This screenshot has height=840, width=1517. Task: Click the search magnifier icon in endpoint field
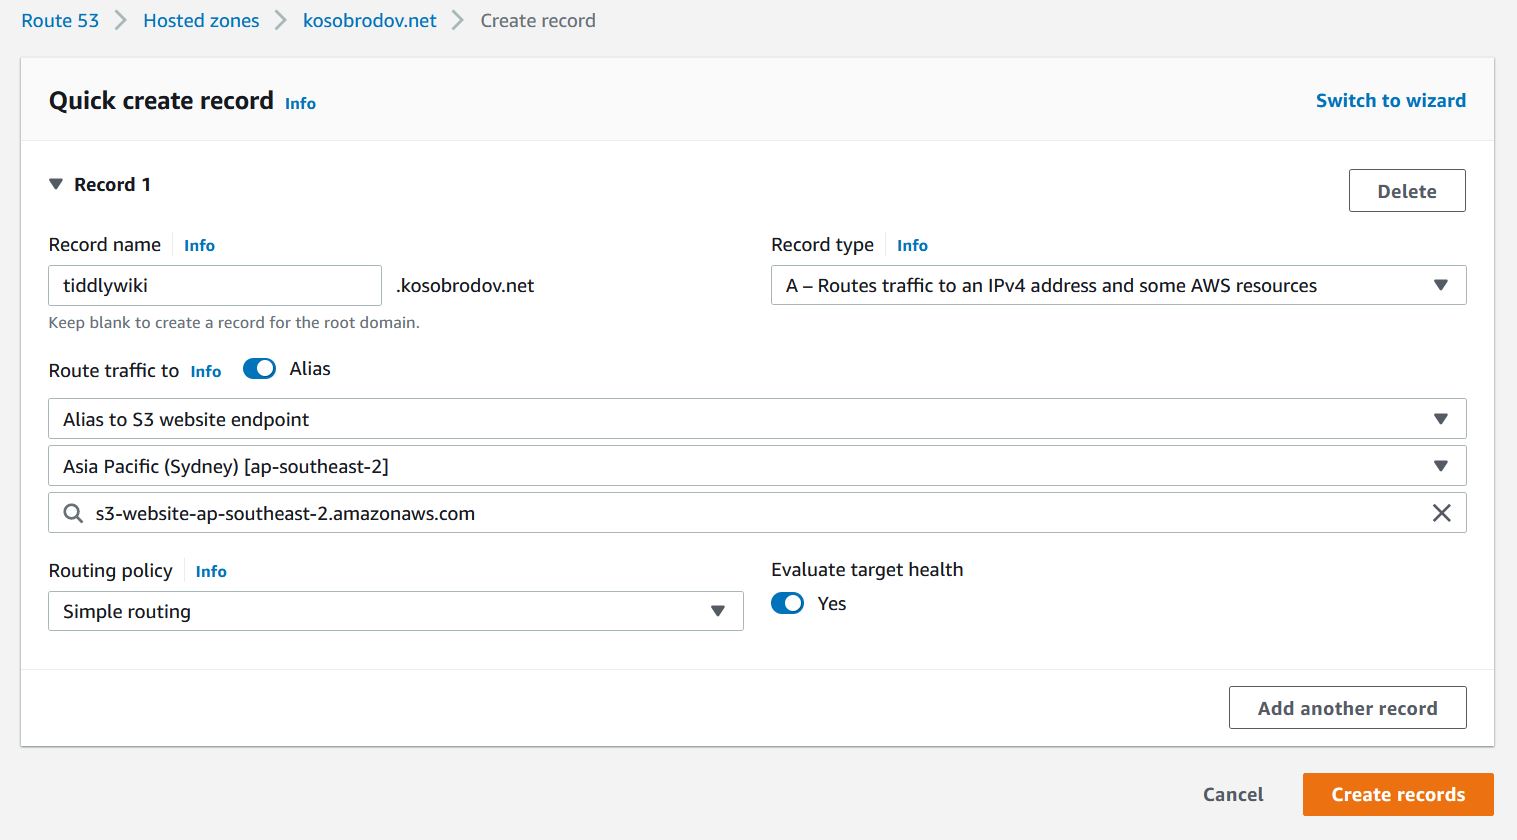(x=73, y=513)
